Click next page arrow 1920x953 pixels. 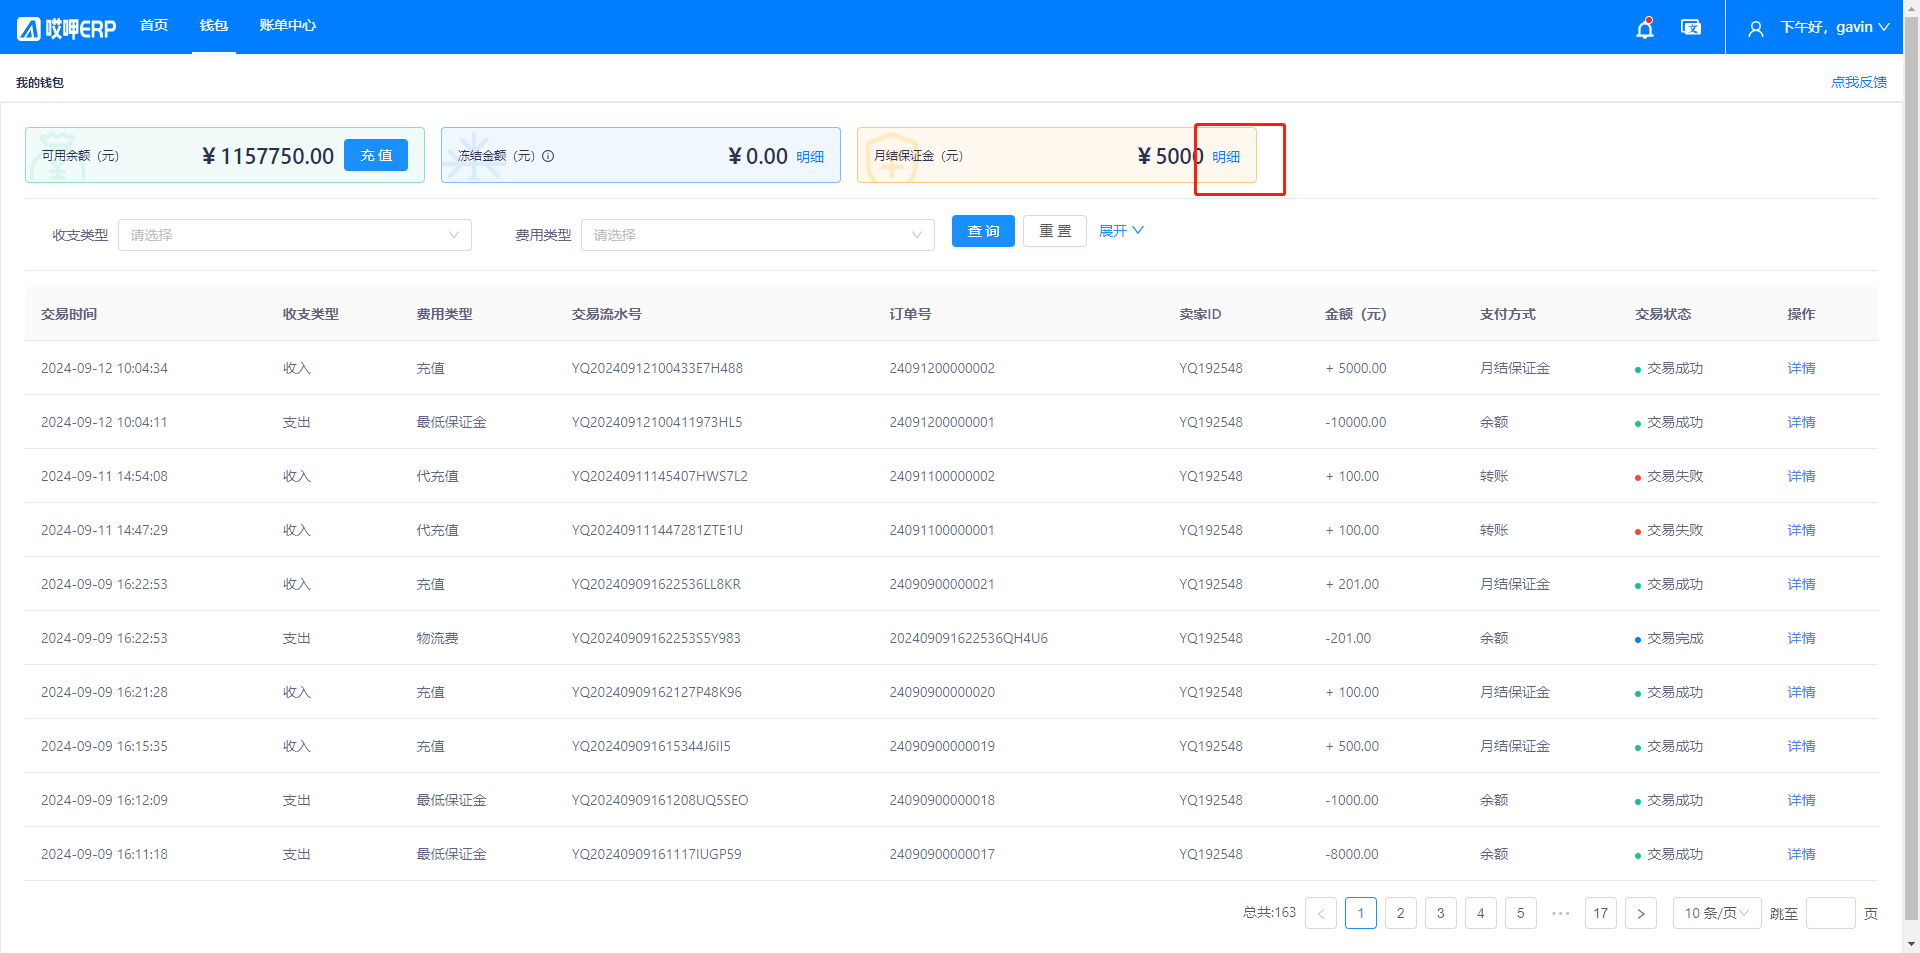[x=1641, y=913]
